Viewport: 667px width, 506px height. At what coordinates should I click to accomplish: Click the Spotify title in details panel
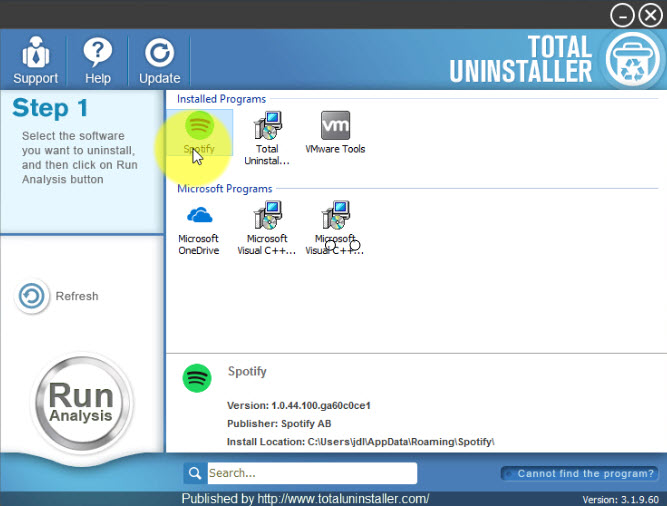click(x=247, y=371)
